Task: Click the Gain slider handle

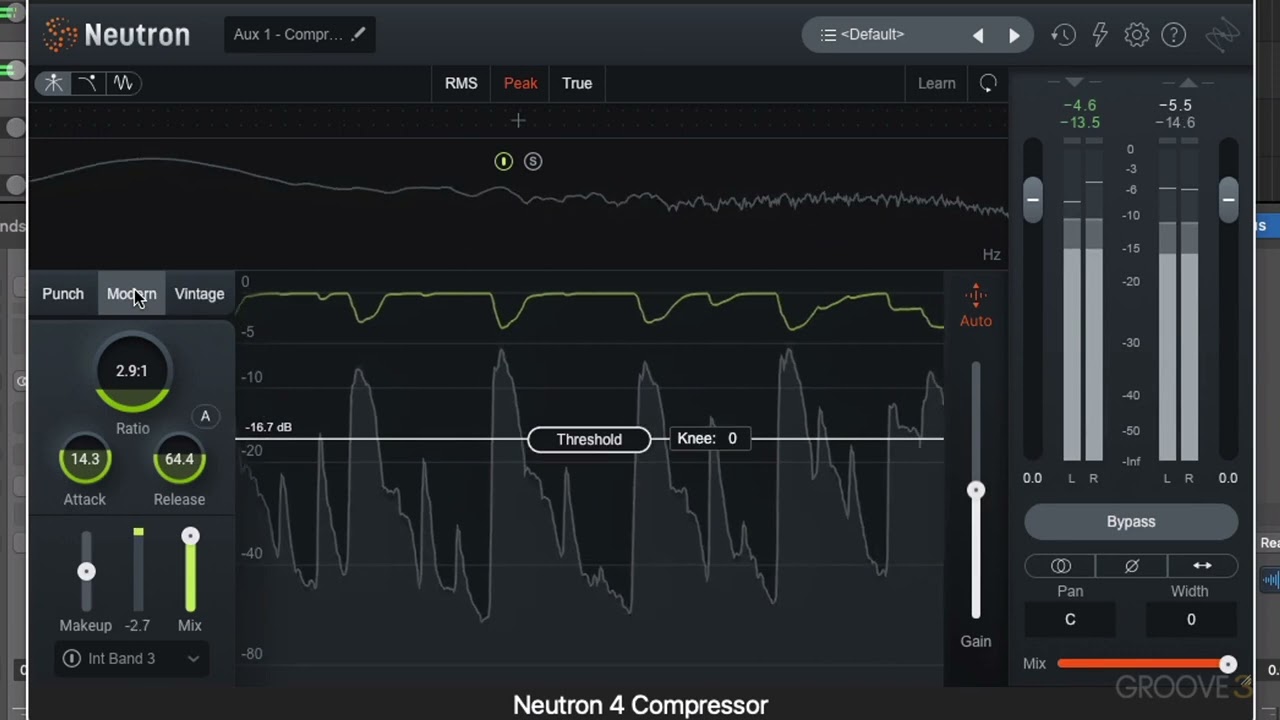Action: pyautogui.click(x=976, y=490)
